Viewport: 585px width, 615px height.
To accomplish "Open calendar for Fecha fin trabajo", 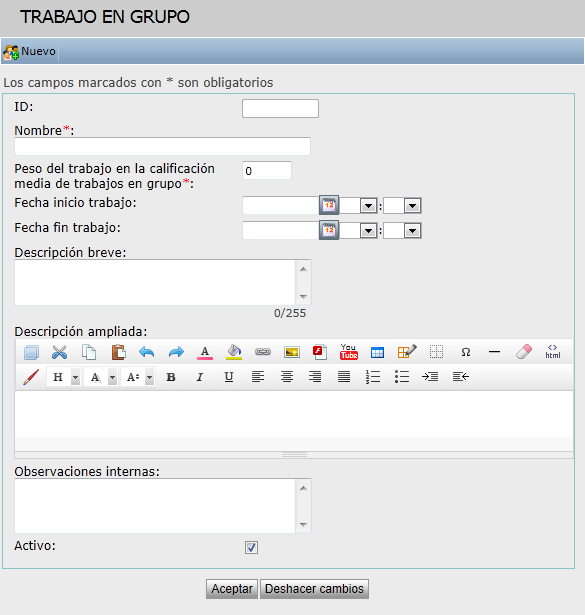I will 329,230.
